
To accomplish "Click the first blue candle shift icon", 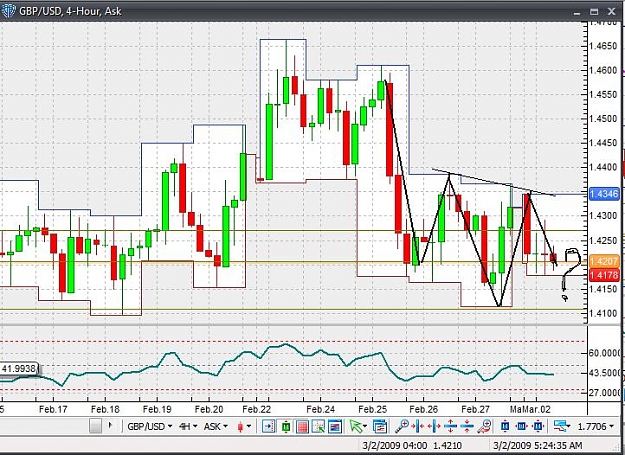I will click(505, 427).
